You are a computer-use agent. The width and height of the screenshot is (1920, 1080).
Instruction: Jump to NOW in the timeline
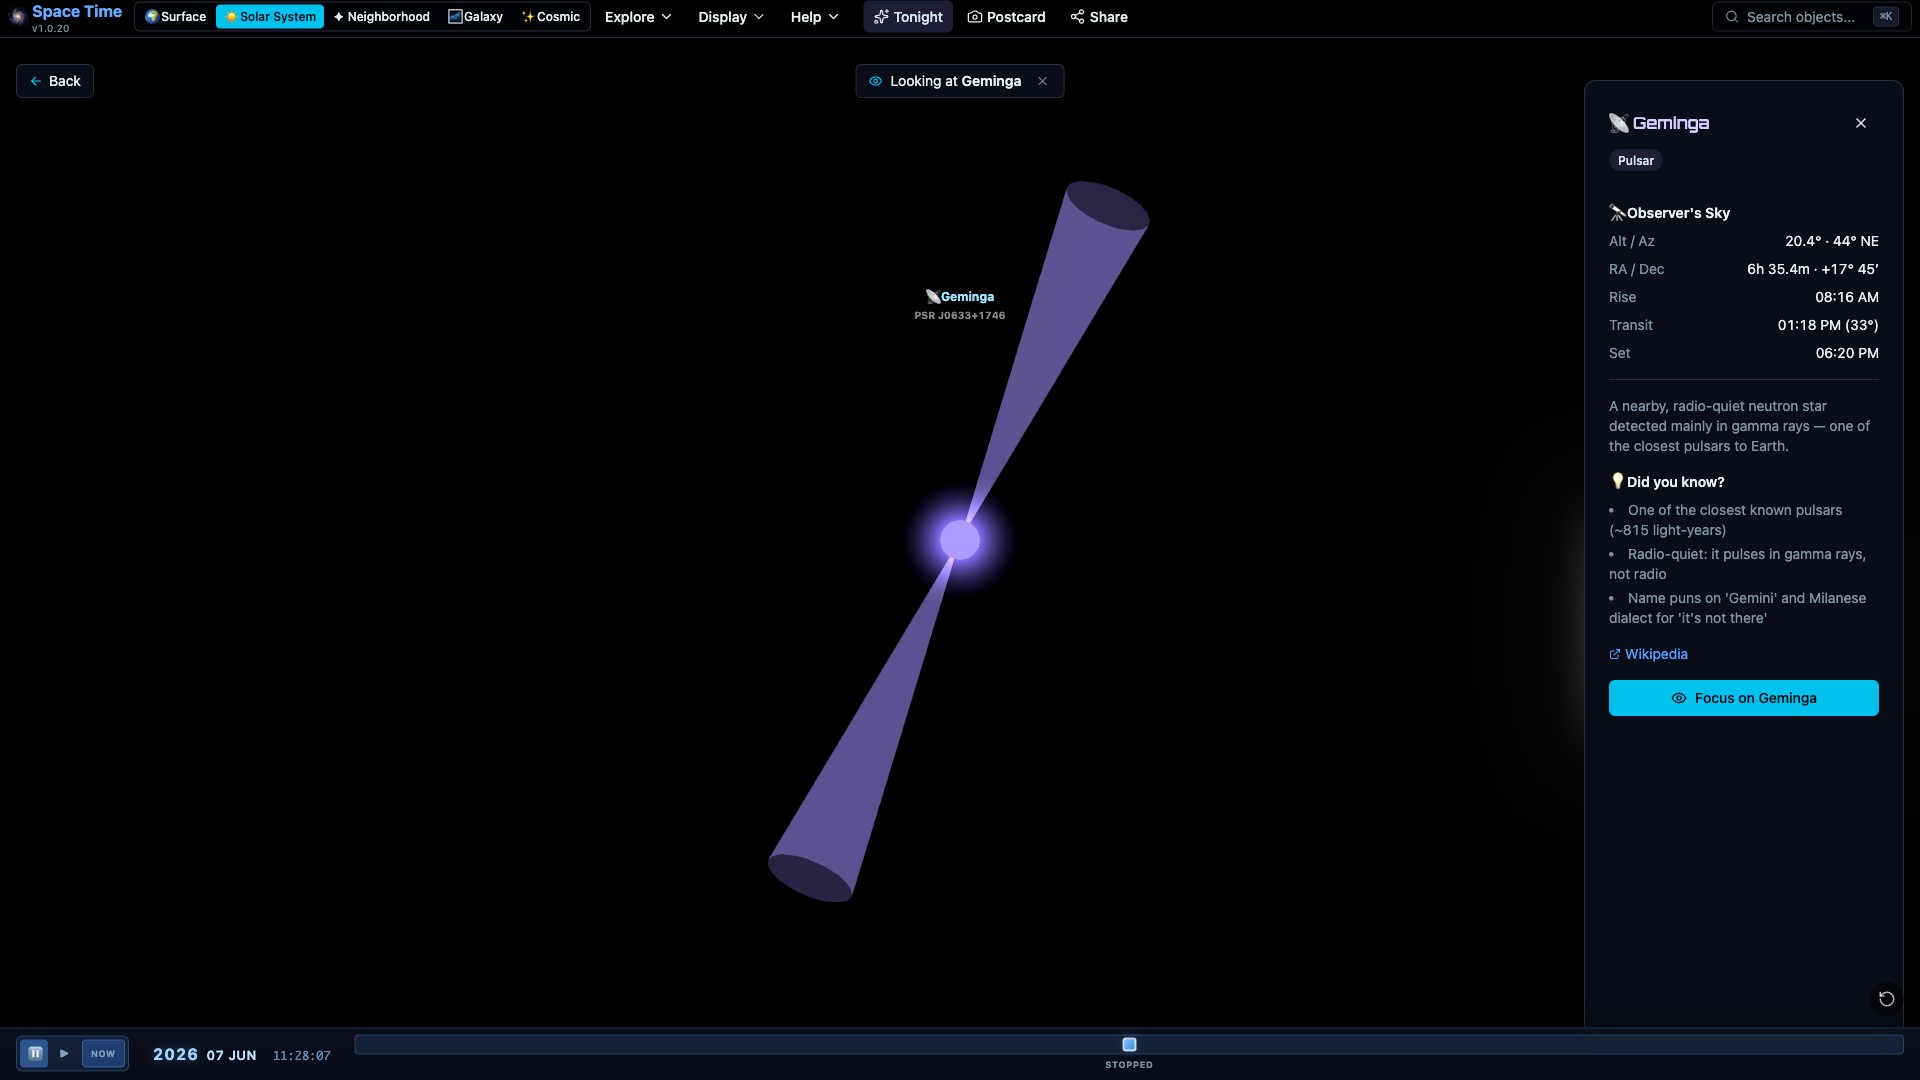click(x=103, y=1054)
